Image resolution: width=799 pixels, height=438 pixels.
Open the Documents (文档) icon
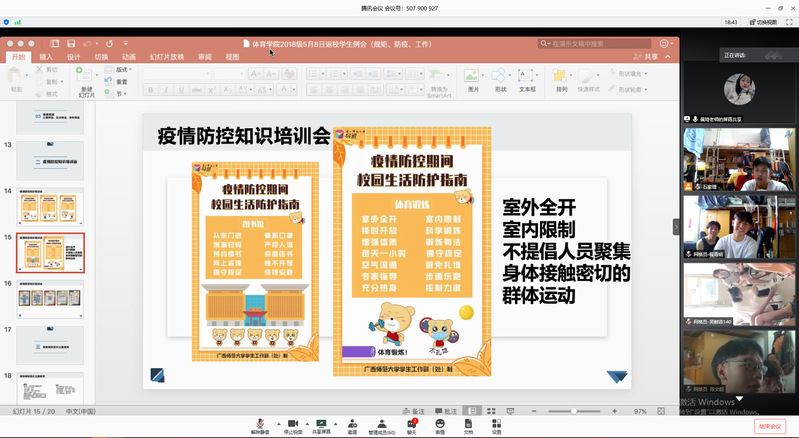pos(468,424)
